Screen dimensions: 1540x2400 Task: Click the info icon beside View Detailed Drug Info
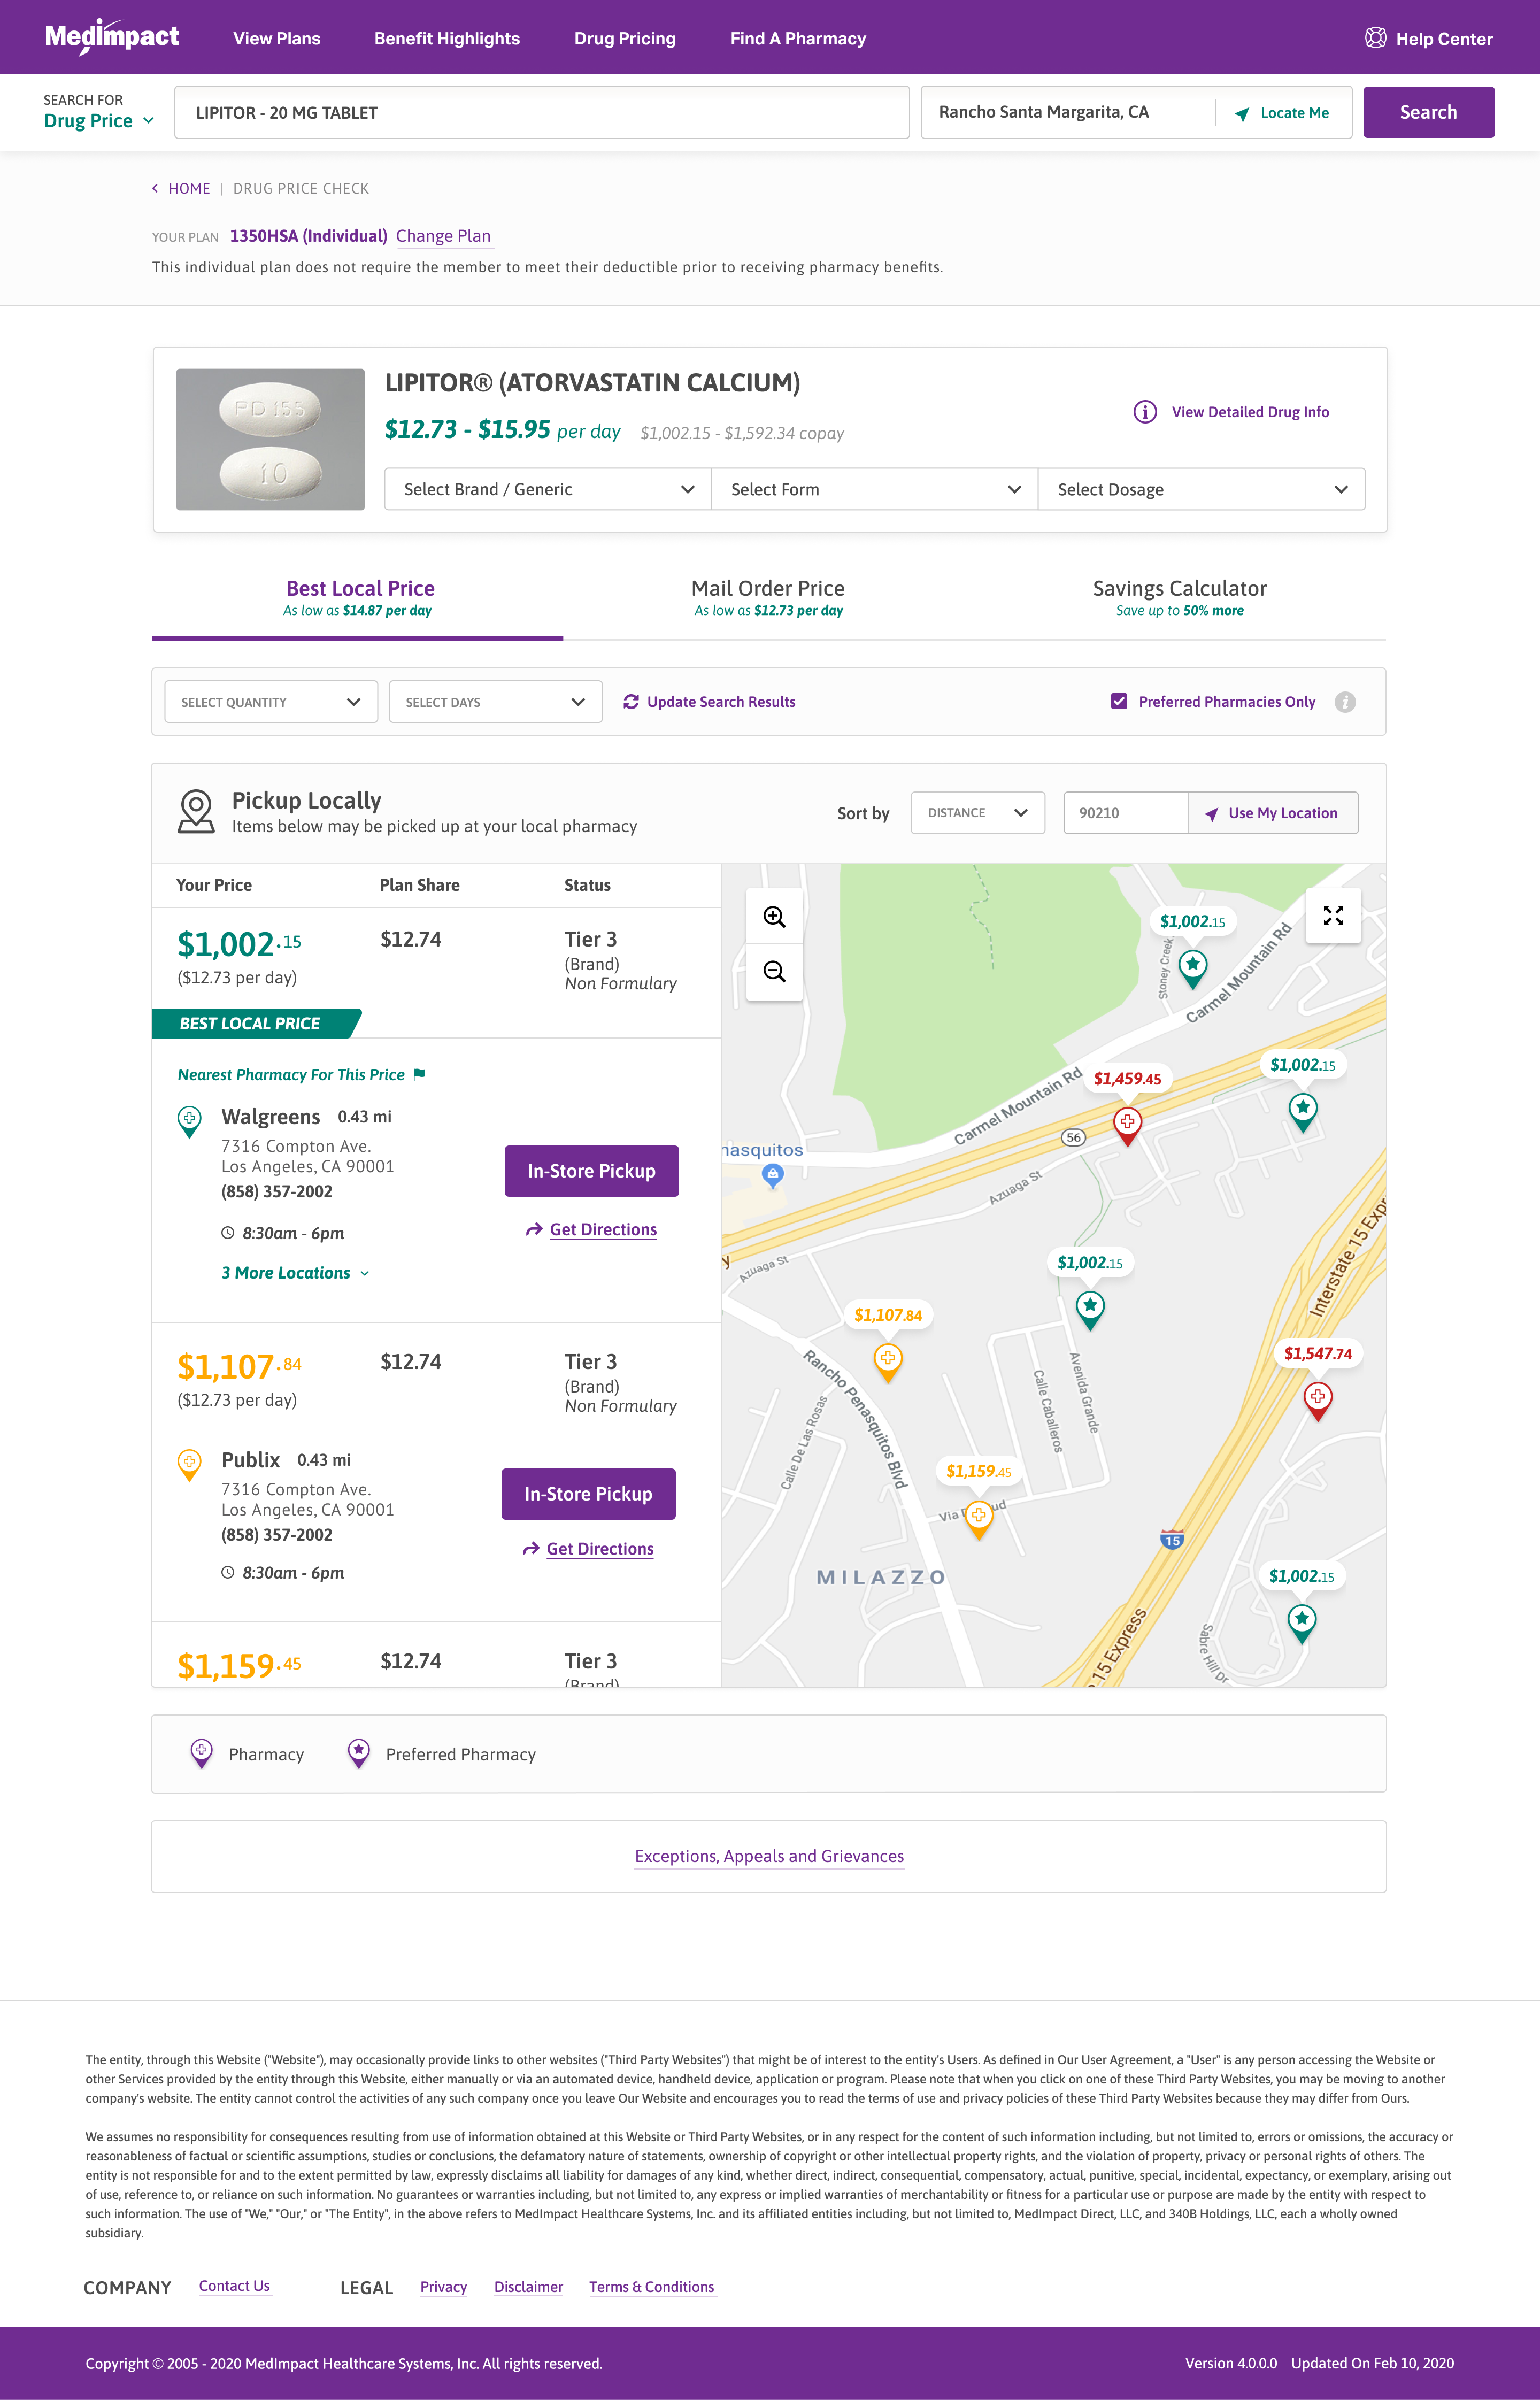[x=1145, y=412]
